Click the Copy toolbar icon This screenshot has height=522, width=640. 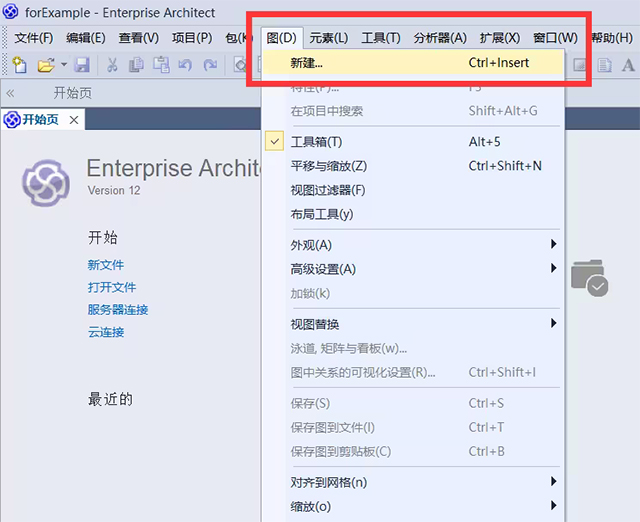click(x=136, y=65)
